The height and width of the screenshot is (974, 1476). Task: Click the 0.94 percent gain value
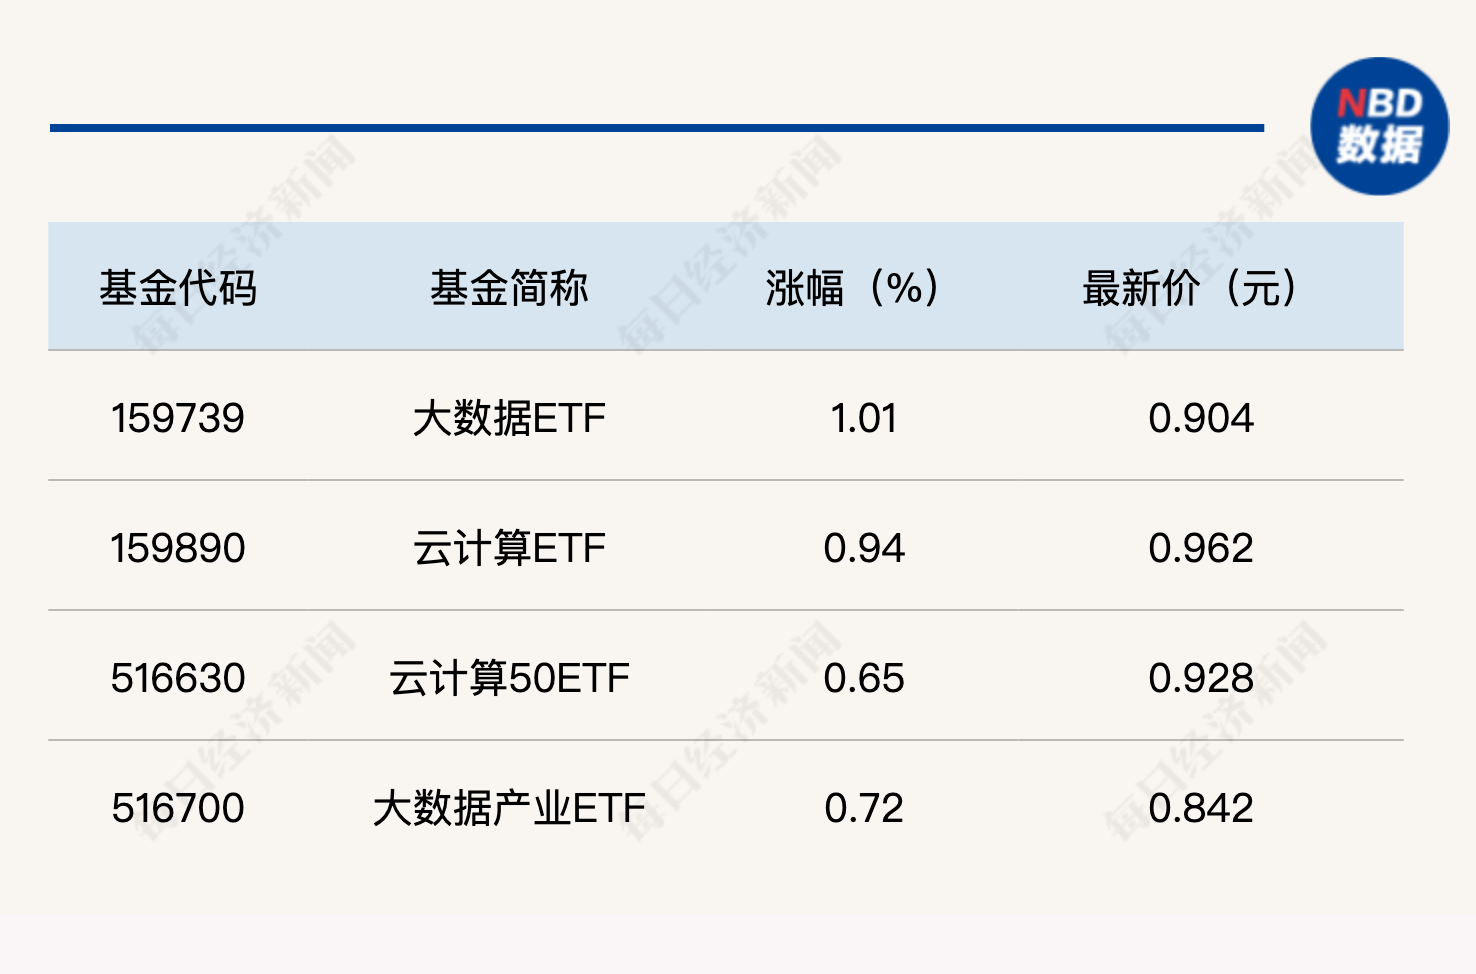coord(864,548)
